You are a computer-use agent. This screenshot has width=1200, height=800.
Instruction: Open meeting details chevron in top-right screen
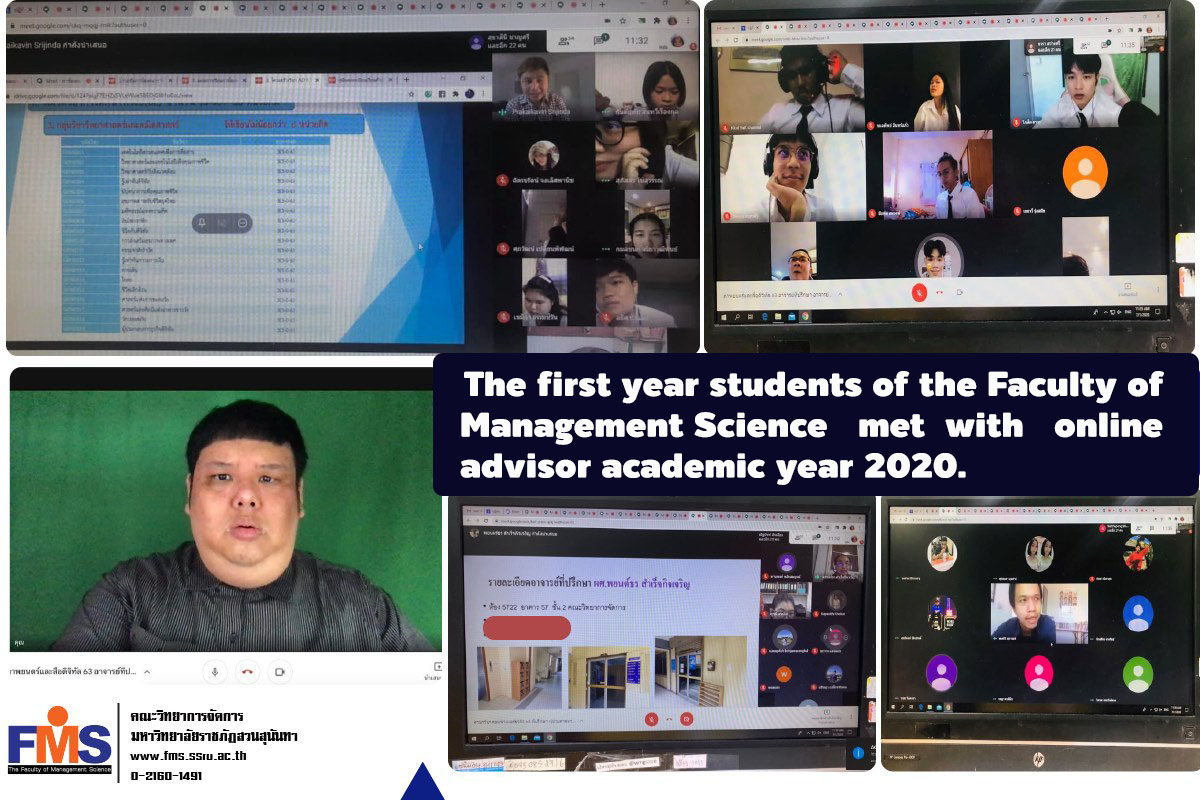point(840,295)
